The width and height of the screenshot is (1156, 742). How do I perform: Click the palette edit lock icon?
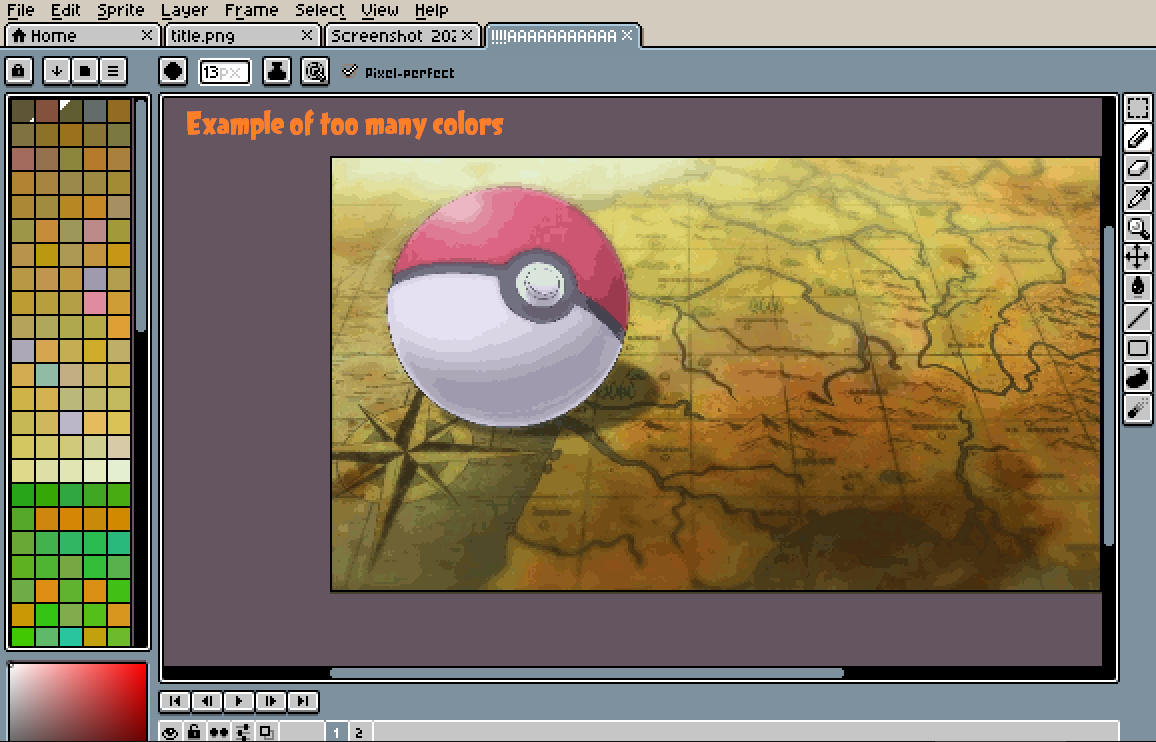click(18, 72)
